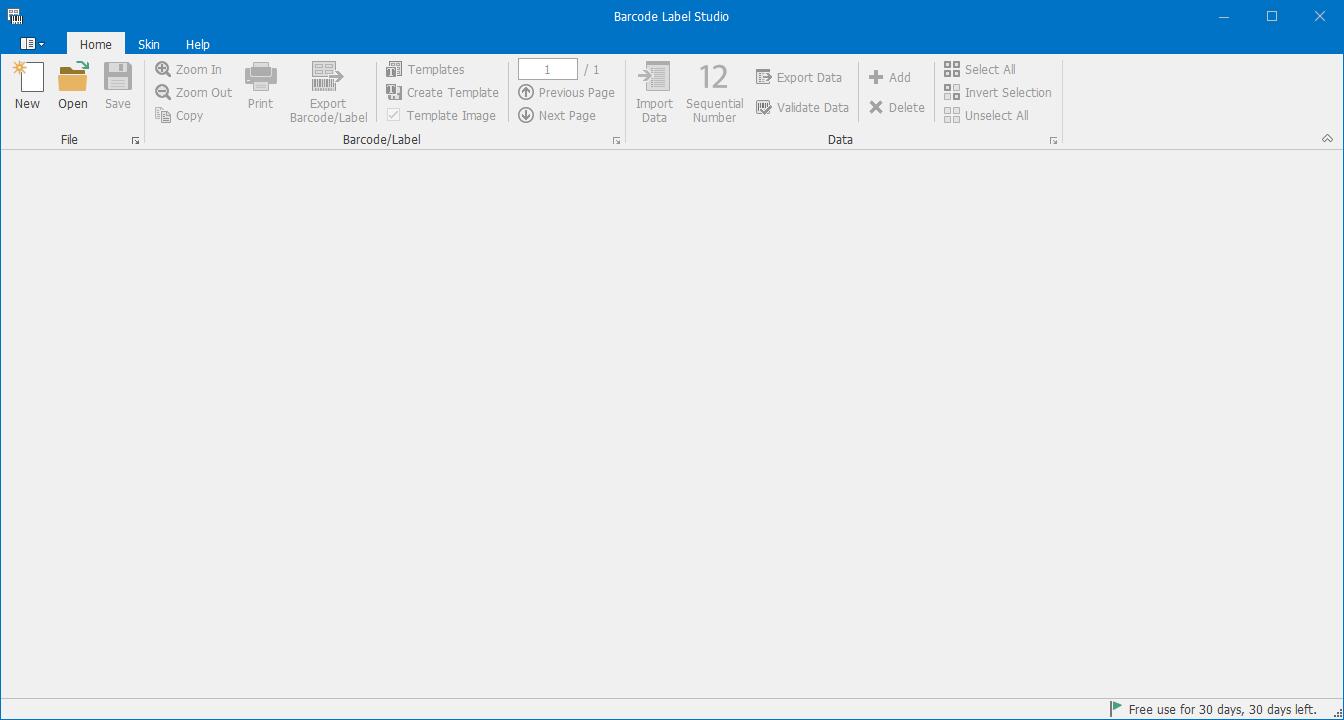This screenshot has width=1344, height=720.
Task: Save the current file
Action: [x=118, y=86]
